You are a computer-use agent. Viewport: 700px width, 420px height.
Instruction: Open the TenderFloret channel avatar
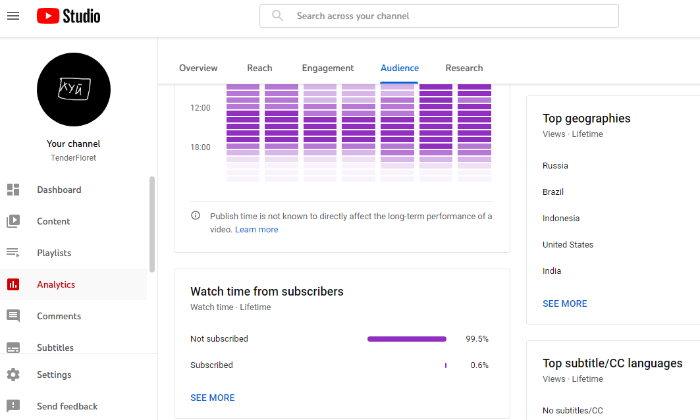point(74,89)
